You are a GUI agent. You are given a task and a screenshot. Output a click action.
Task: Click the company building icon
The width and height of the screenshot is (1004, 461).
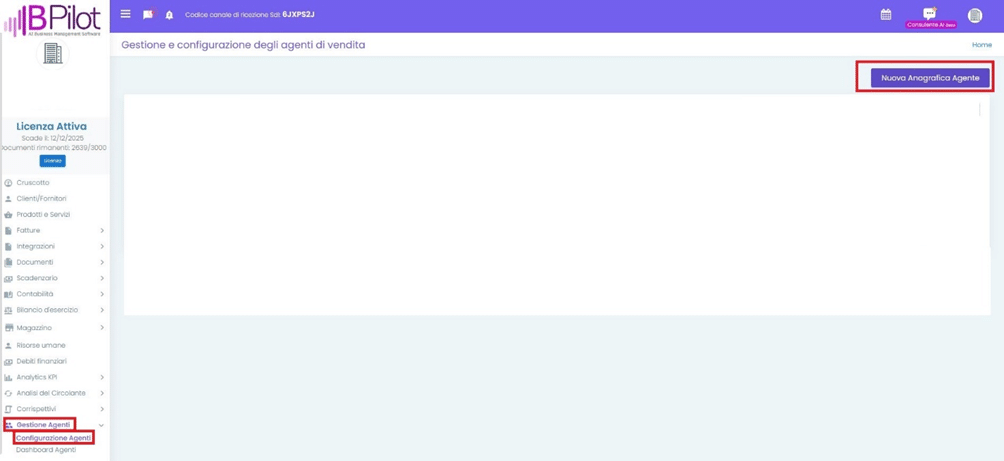pyautogui.click(x=53, y=54)
